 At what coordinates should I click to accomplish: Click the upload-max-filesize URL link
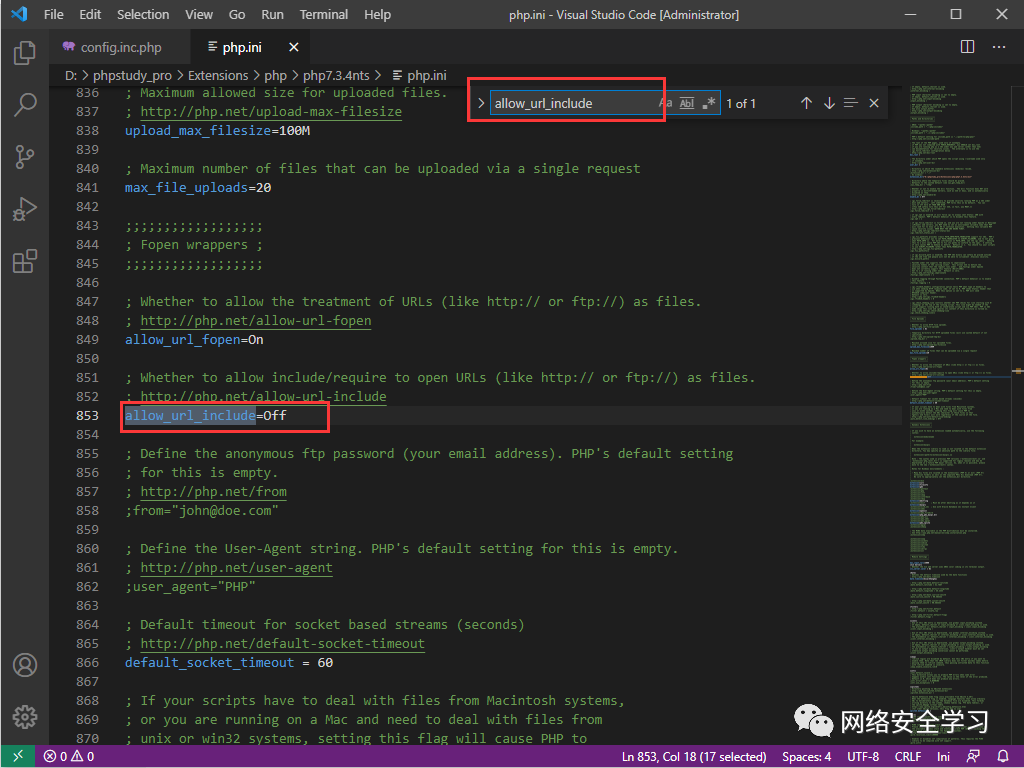tap(271, 112)
